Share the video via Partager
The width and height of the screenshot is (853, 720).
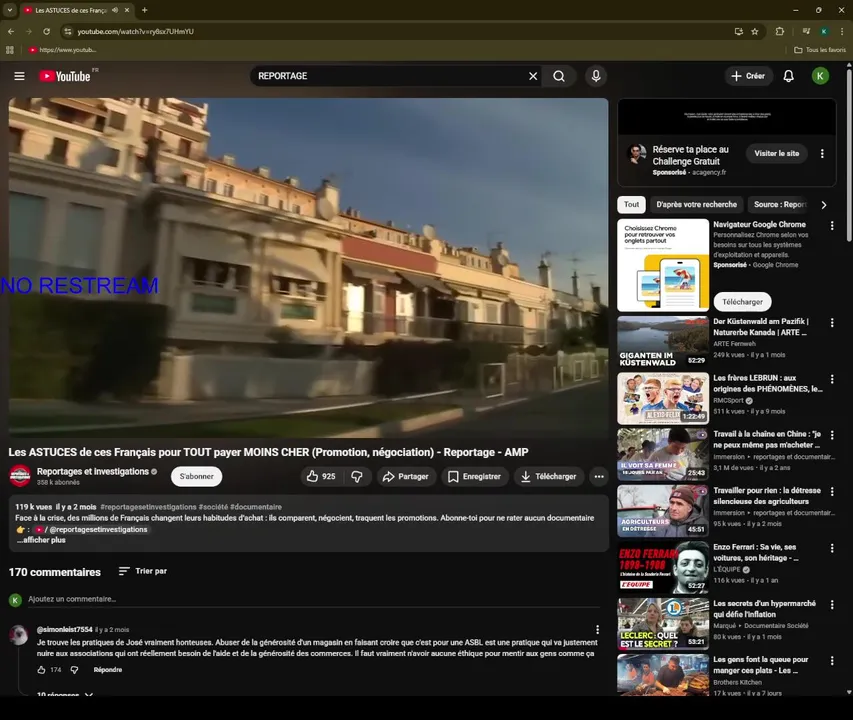[x=406, y=476]
